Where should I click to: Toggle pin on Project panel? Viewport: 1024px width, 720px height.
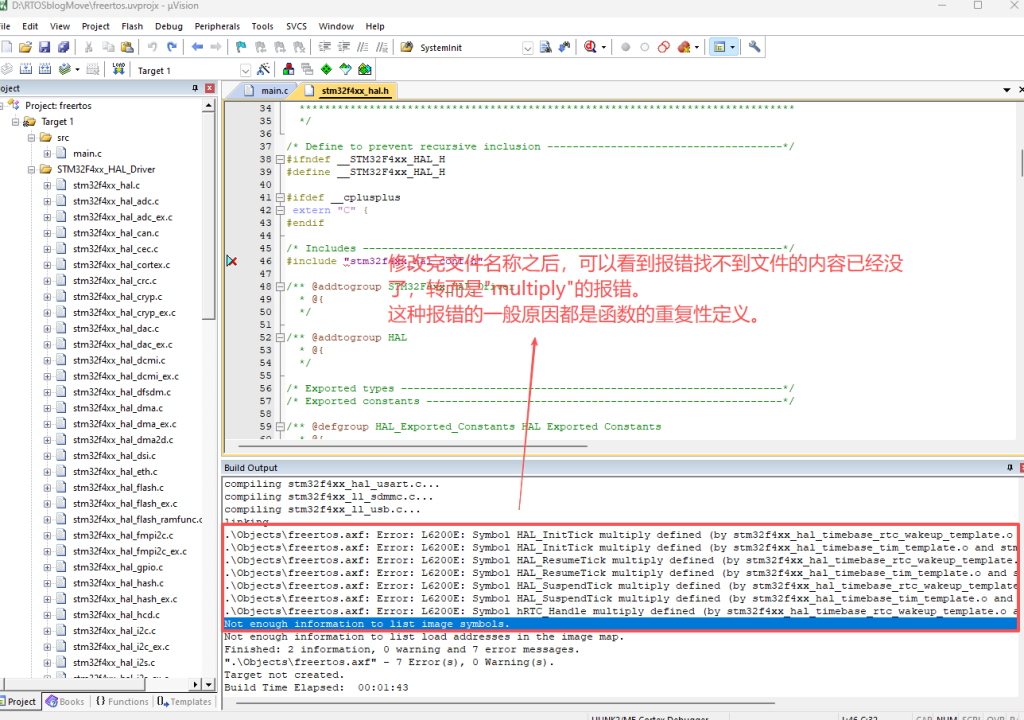(x=195, y=88)
